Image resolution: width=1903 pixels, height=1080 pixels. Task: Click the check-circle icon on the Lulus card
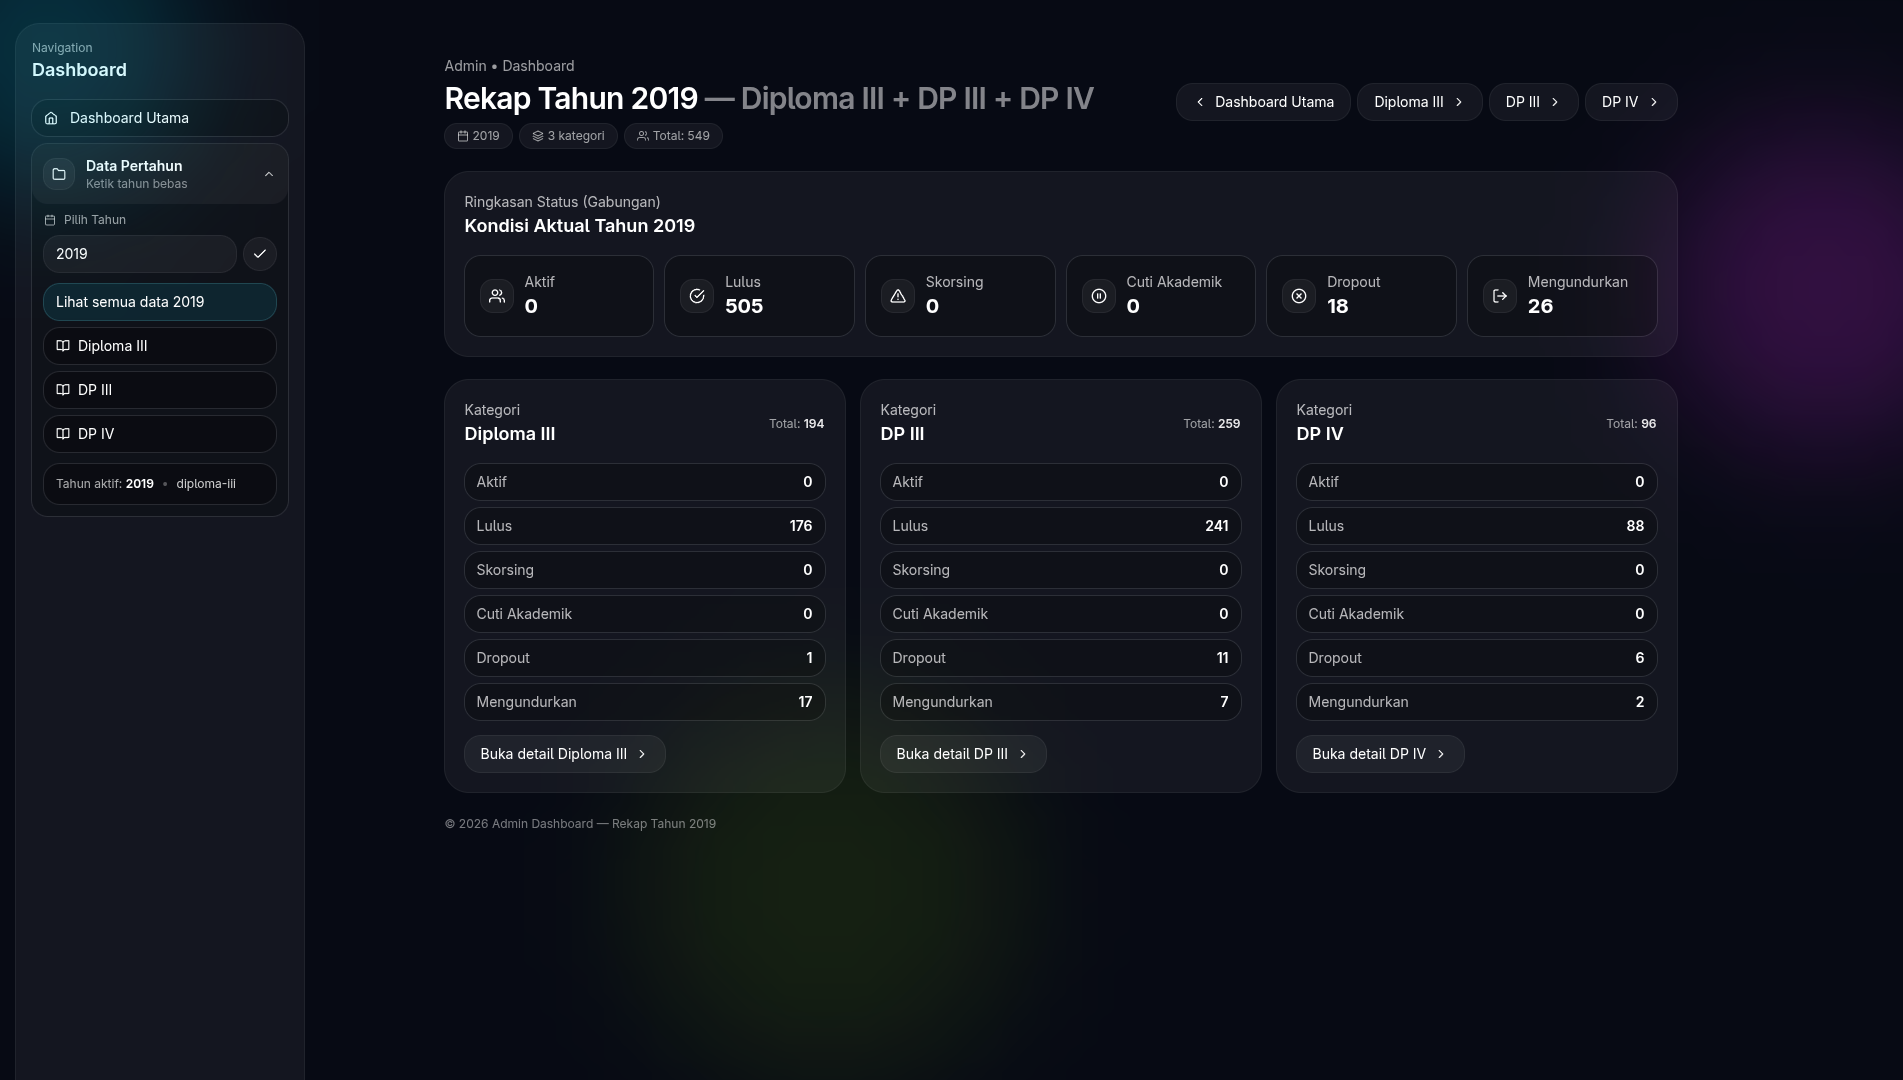pyautogui.click(x=697, y=296)
